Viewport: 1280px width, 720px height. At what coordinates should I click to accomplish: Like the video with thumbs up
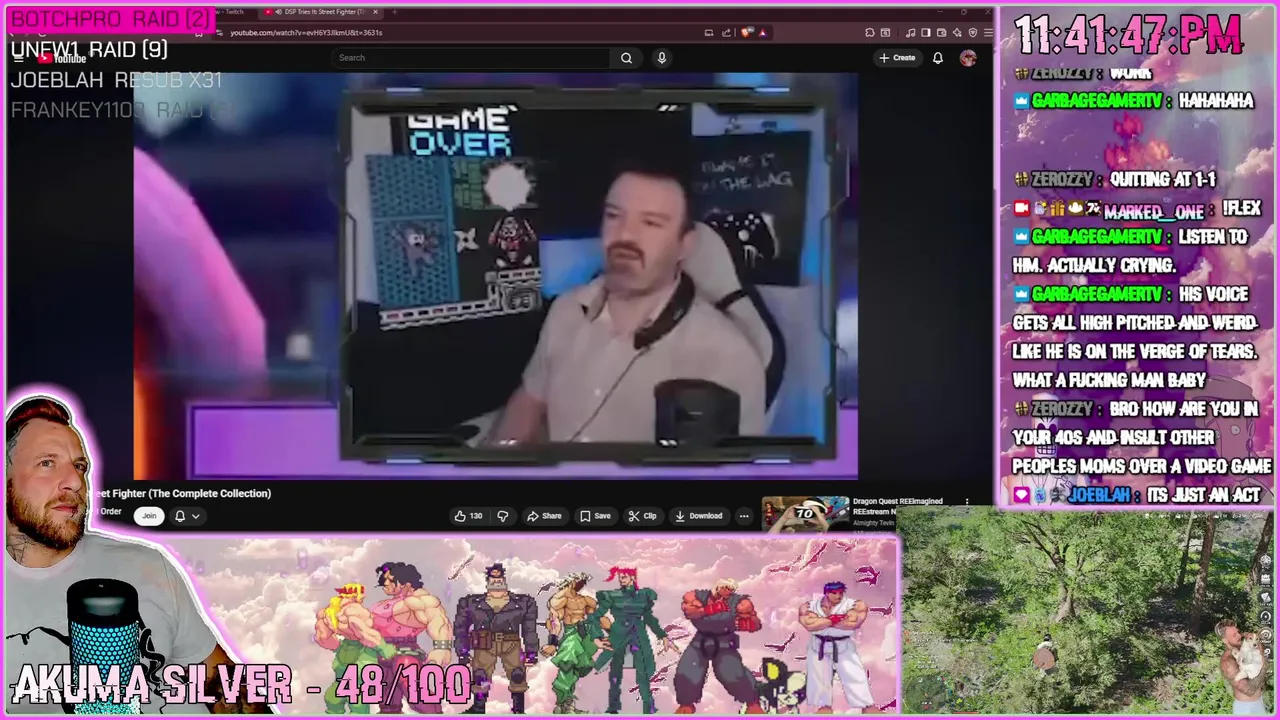click(x=460, y=516)
